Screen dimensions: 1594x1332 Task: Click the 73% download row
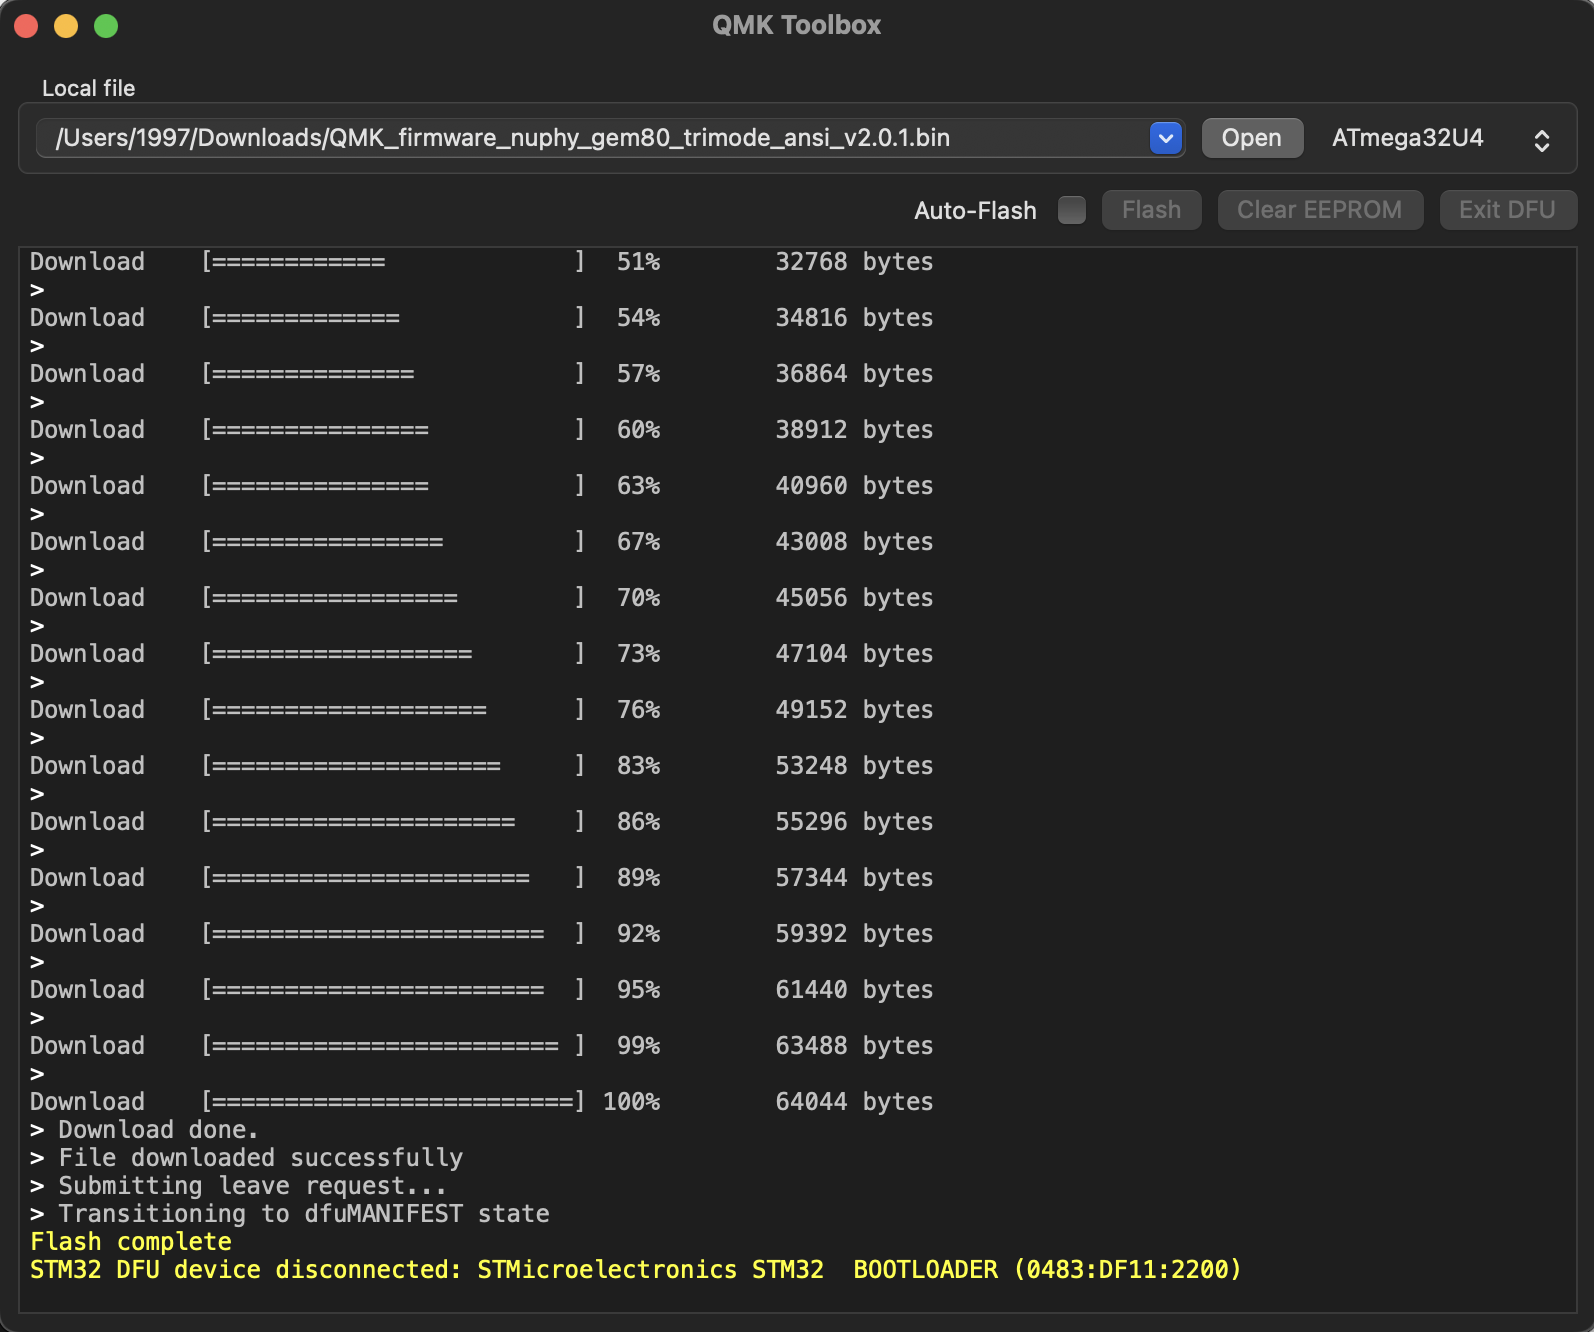(482, 654)
